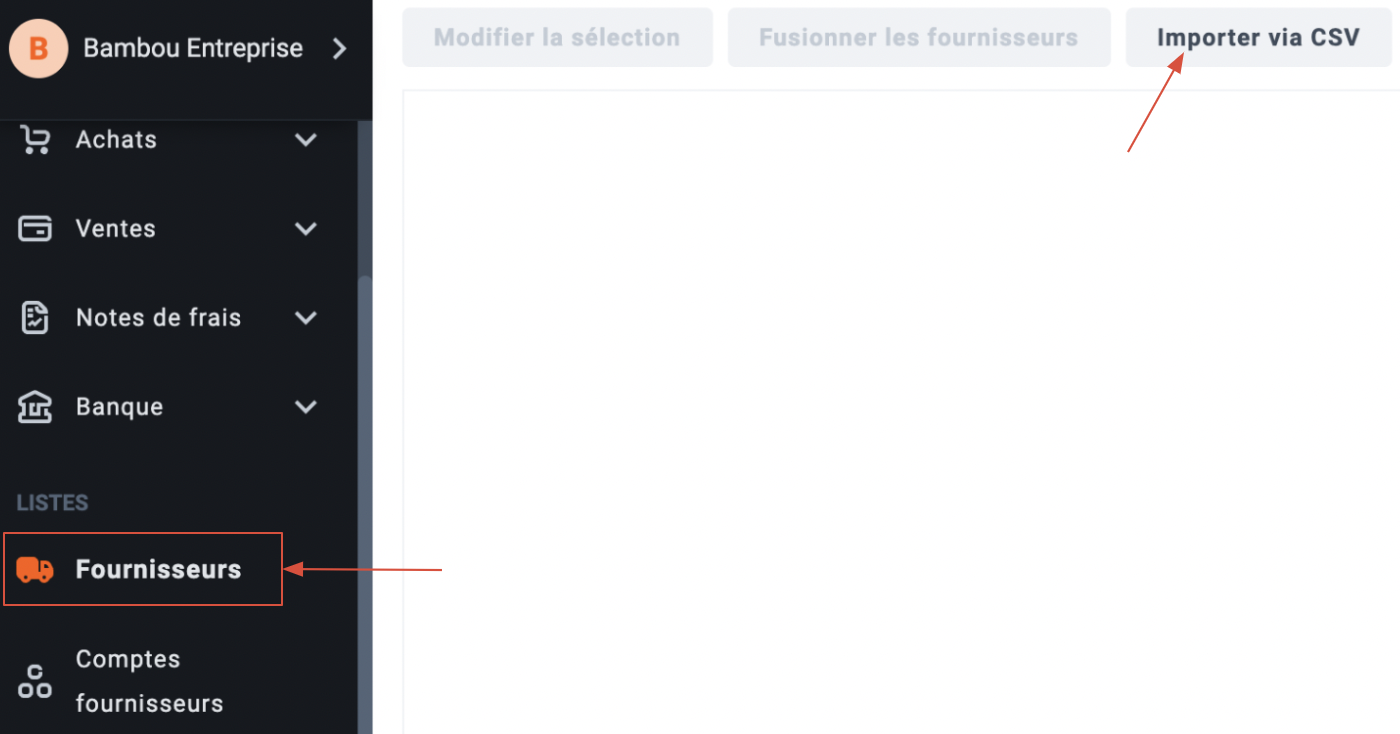Click the Comptes fournisseurs icon
The image size is (1400, 734).
tap(35, 681)
